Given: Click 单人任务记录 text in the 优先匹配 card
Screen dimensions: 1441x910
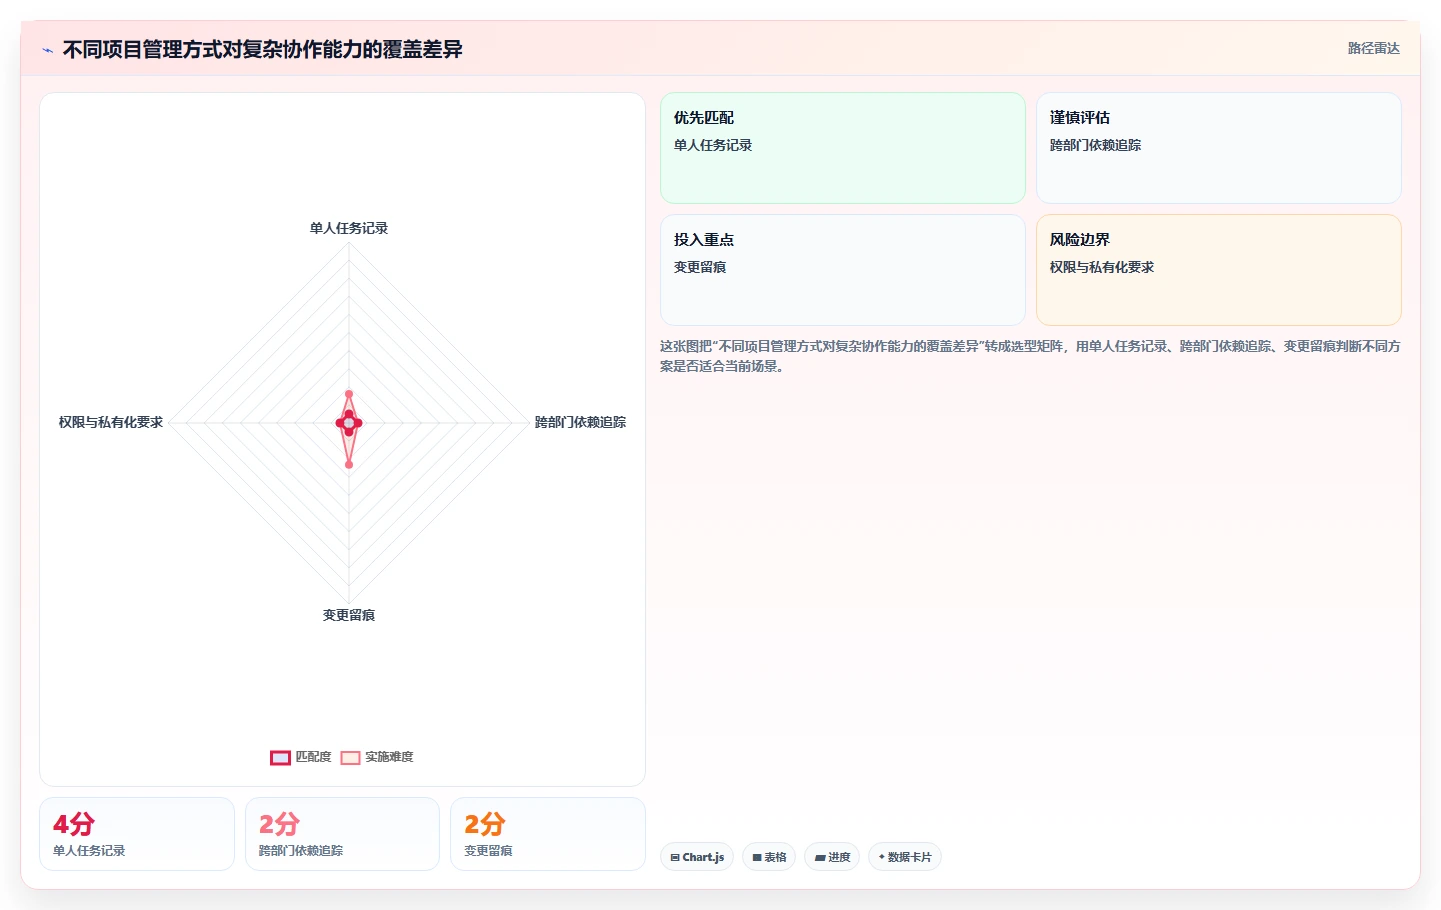Looking at the screenshot, I should pos(713,145).
